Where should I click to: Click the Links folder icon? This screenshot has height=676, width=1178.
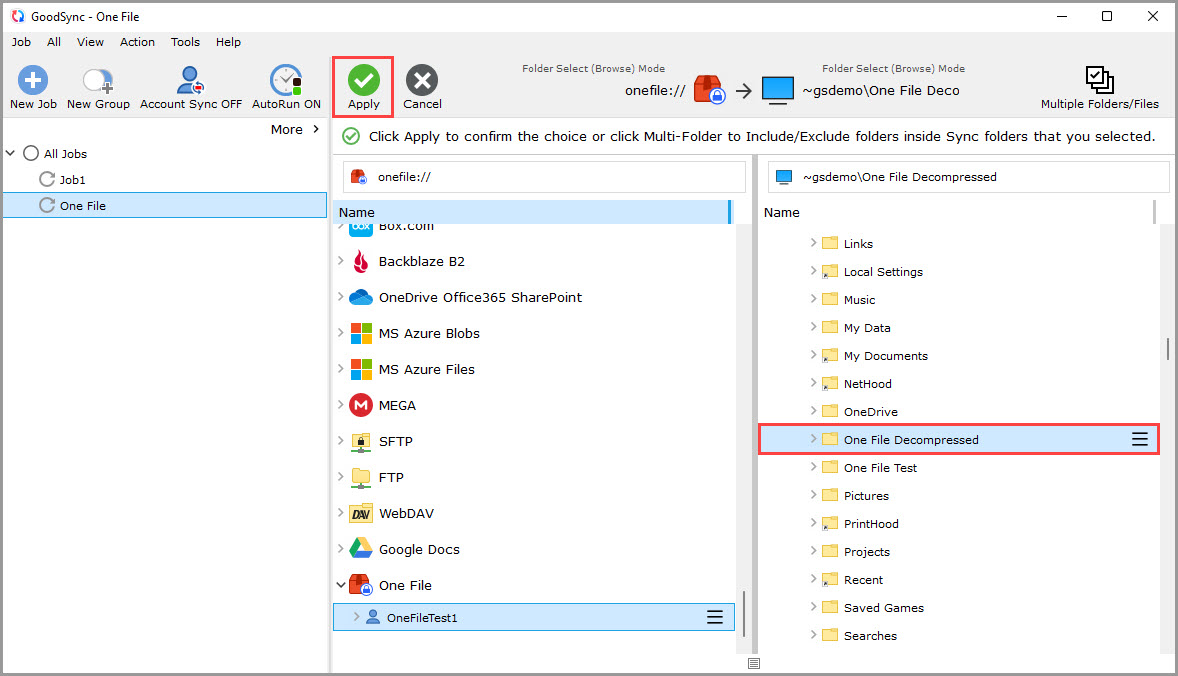[x=830, y=243]
